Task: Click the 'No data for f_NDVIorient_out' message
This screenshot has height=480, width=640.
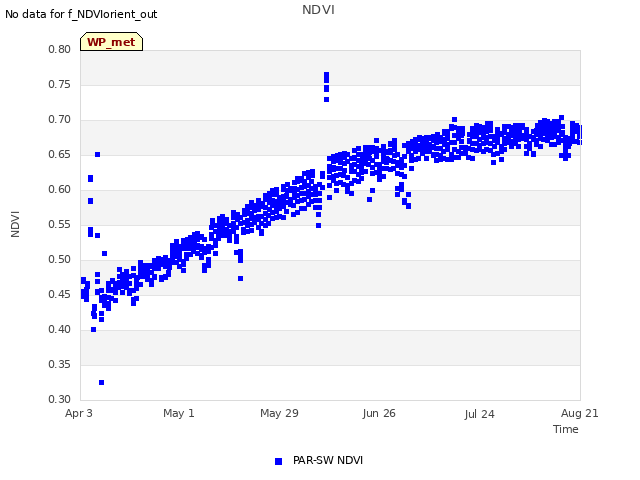Action: [x=81, y=14]
